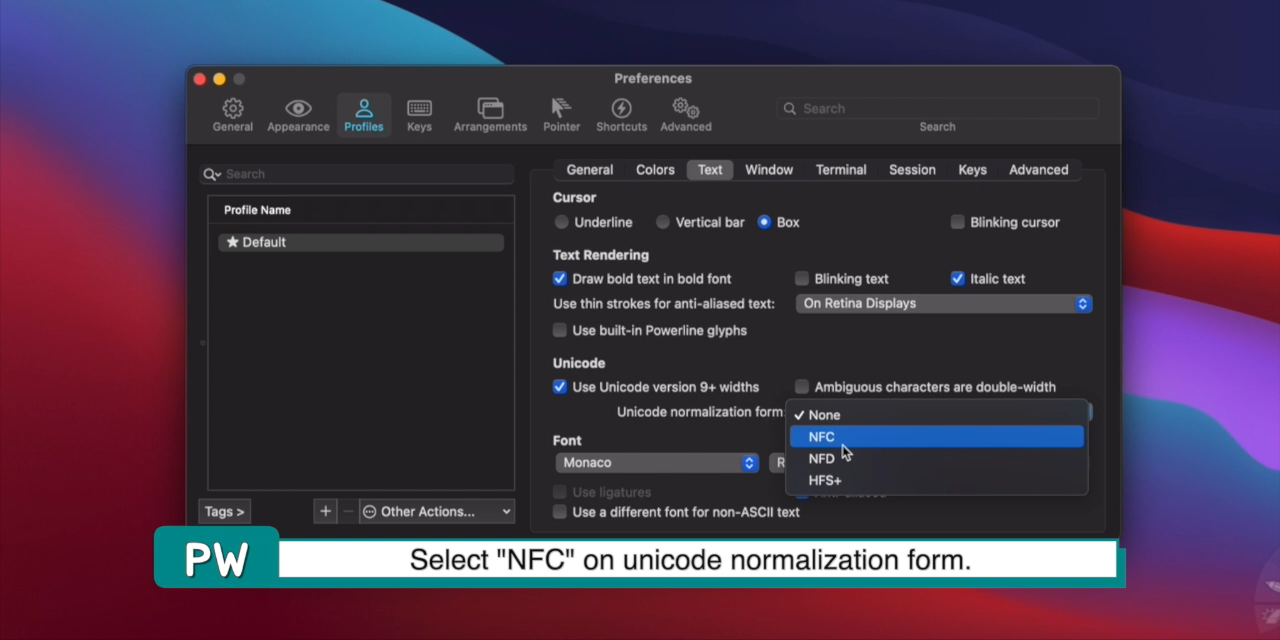
Task: Click the profile list Search field
Action: [357, 174]
